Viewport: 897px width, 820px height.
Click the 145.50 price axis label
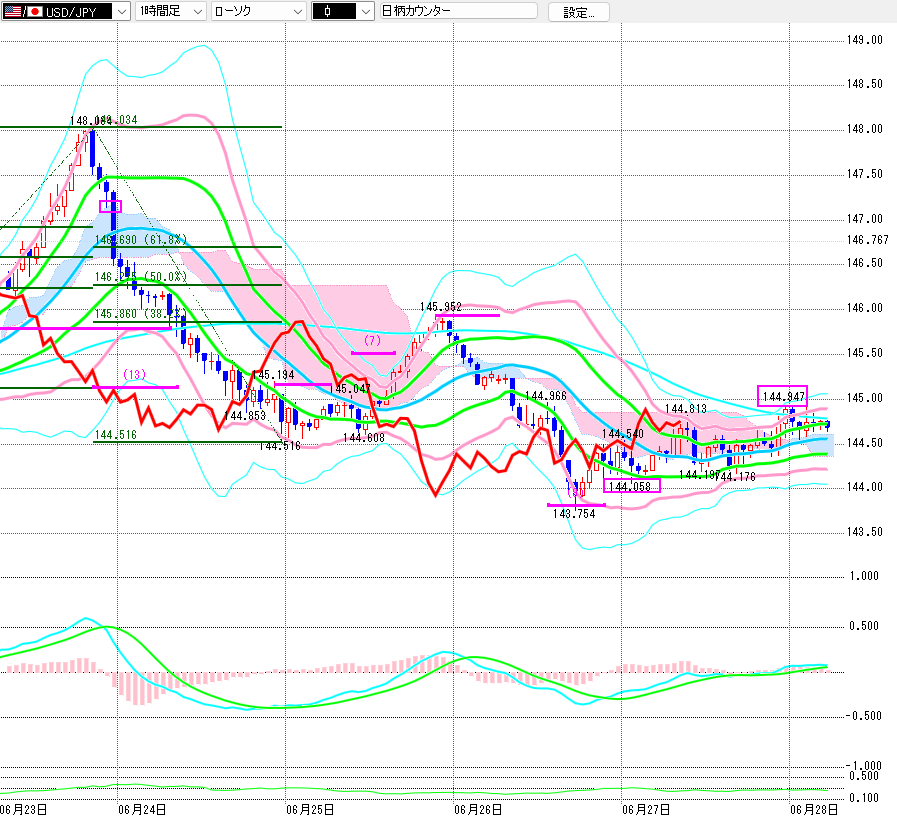pos(865,353)
